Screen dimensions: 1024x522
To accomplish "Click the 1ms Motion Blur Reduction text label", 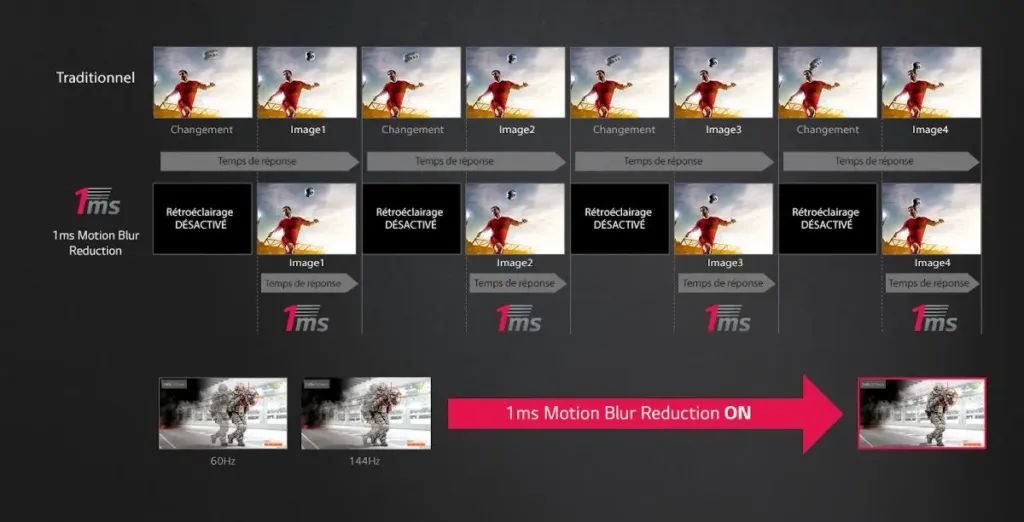I will [95, 243].
